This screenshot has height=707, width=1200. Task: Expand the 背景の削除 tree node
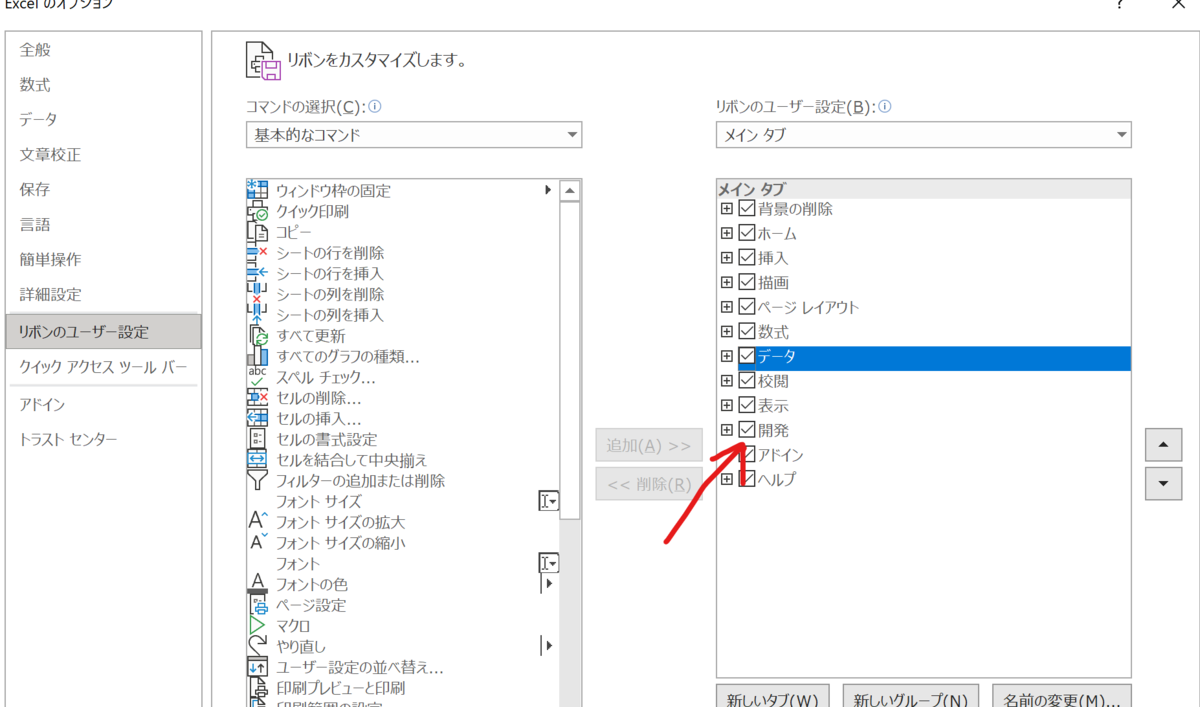[727, 209]
